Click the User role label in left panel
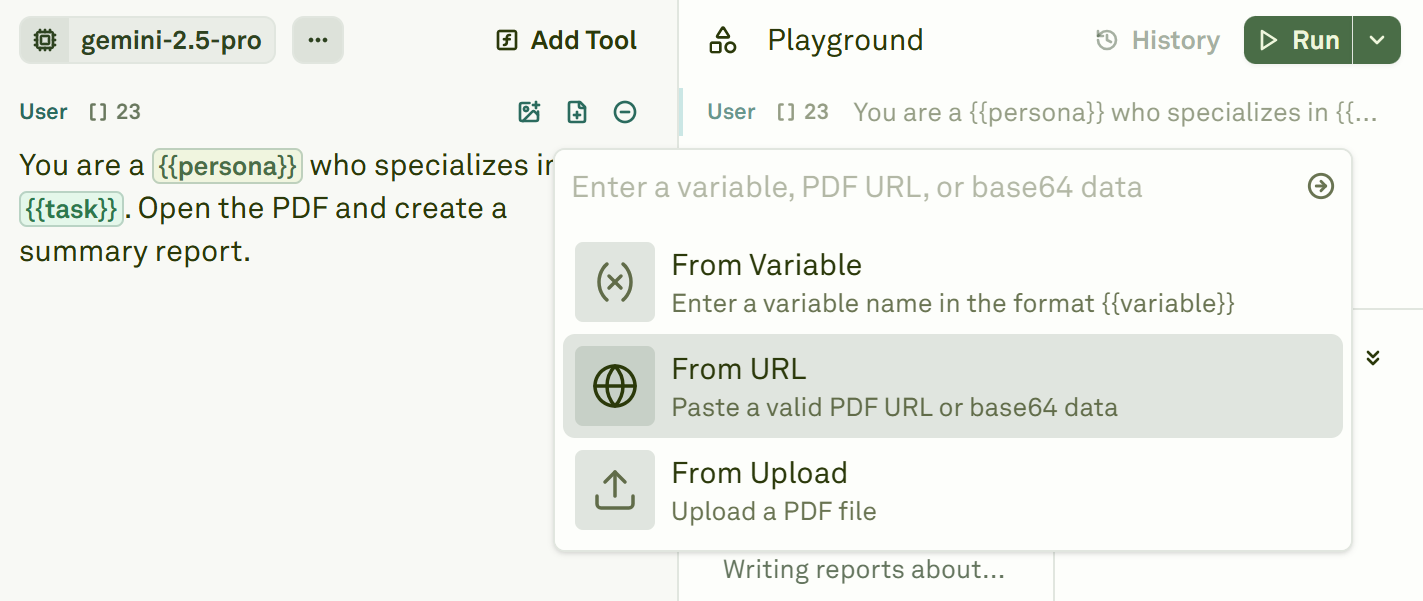The height and width of the screenshot is (601, 1423). 44,112
